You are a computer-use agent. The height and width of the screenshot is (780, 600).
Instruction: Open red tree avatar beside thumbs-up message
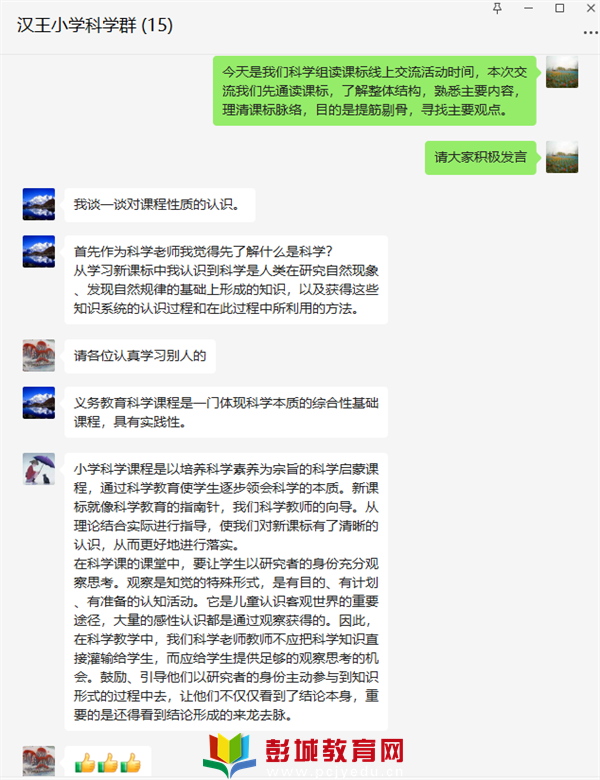39,761
